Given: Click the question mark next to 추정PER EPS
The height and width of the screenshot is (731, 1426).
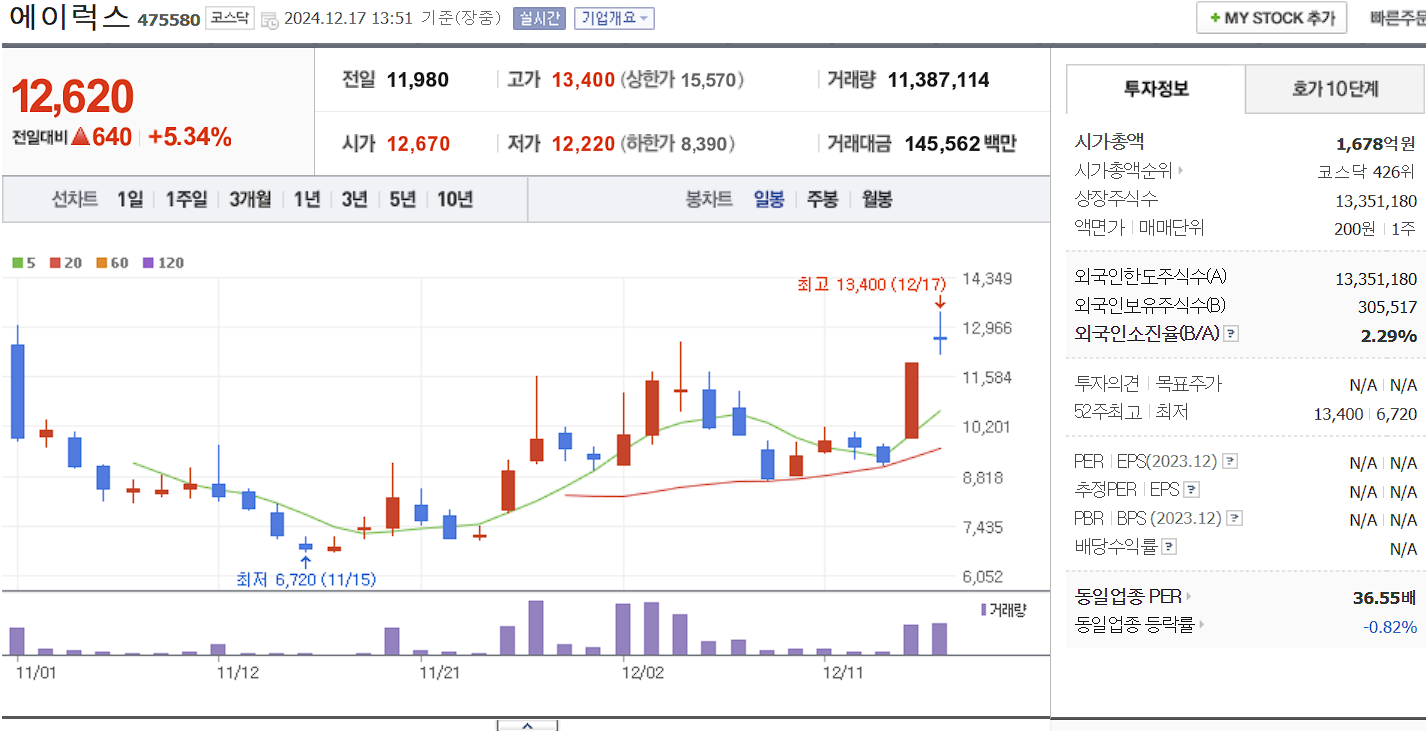Looking at the screenshot, I should [x=1190, y=490].
